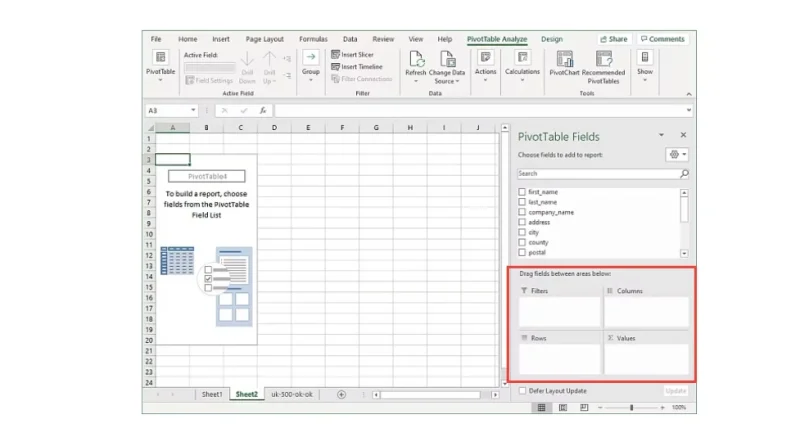Click the zoom slider handle
The image size is (800, 446).
[632, 407]
